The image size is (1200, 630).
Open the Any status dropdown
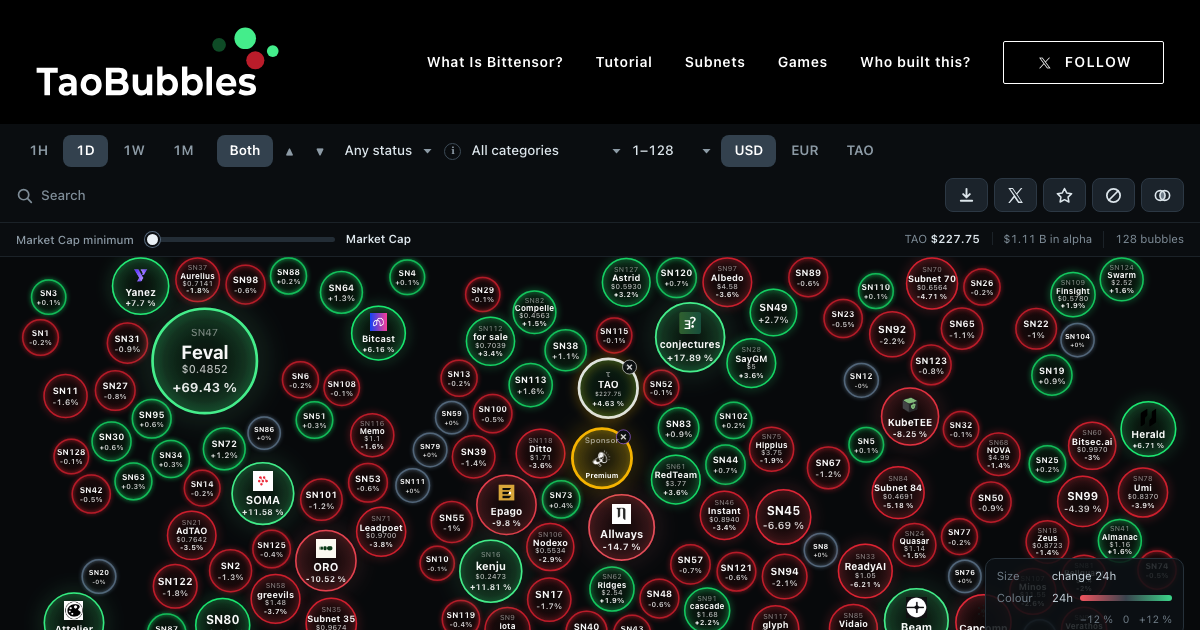(388, 151)
